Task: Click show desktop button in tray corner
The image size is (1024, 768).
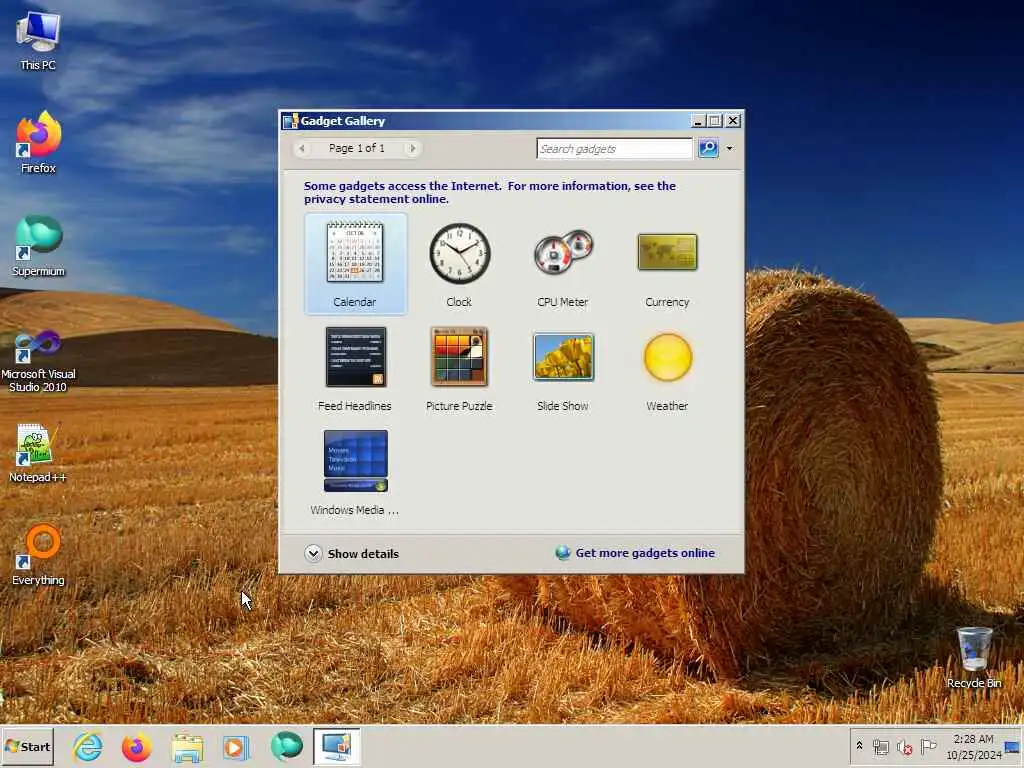Action: (1014, 747)
